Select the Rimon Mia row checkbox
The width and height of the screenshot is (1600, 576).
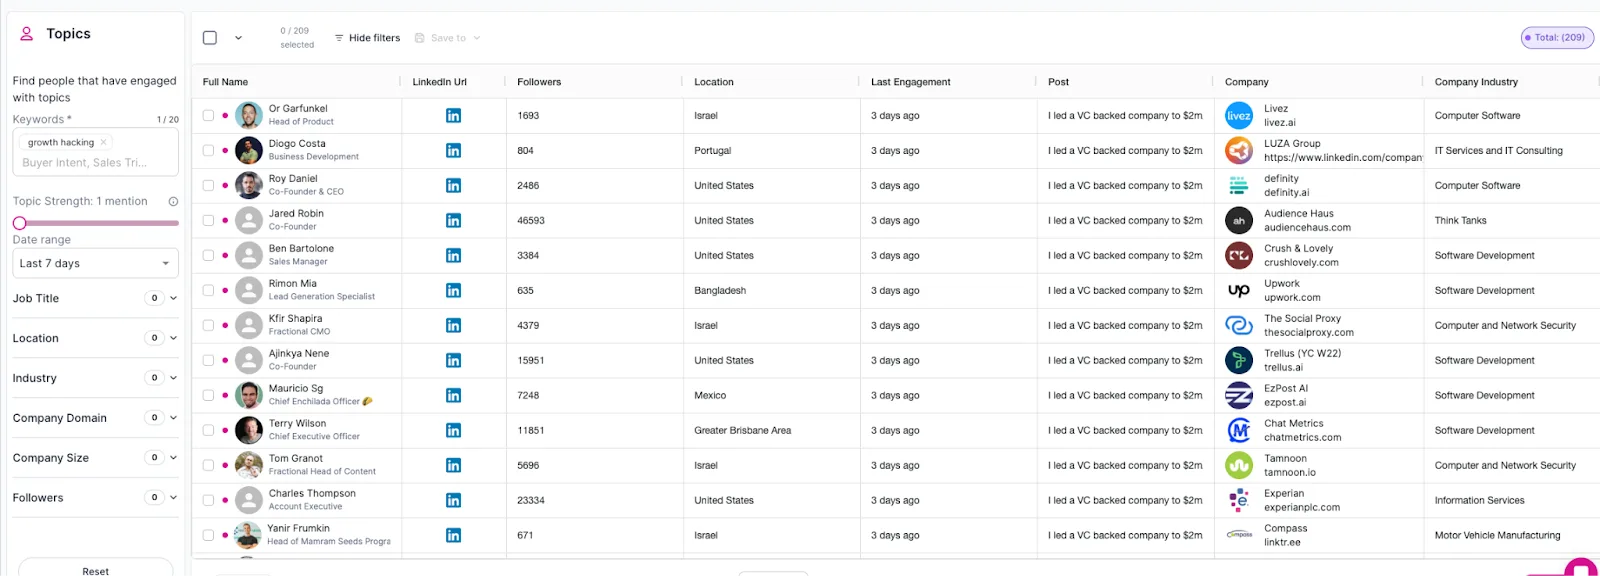208,291
